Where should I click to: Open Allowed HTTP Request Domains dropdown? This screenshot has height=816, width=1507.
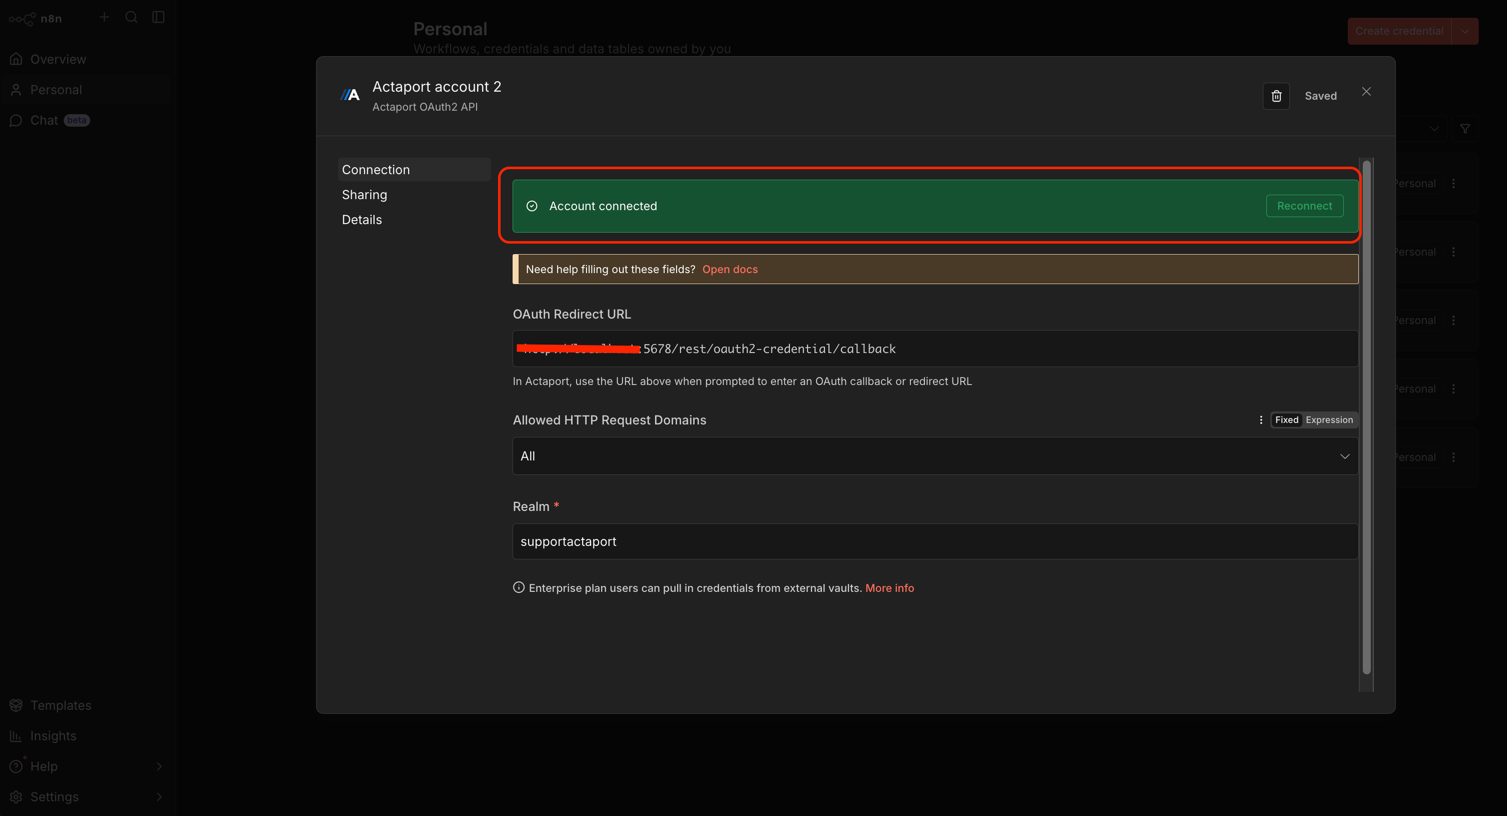935,456
